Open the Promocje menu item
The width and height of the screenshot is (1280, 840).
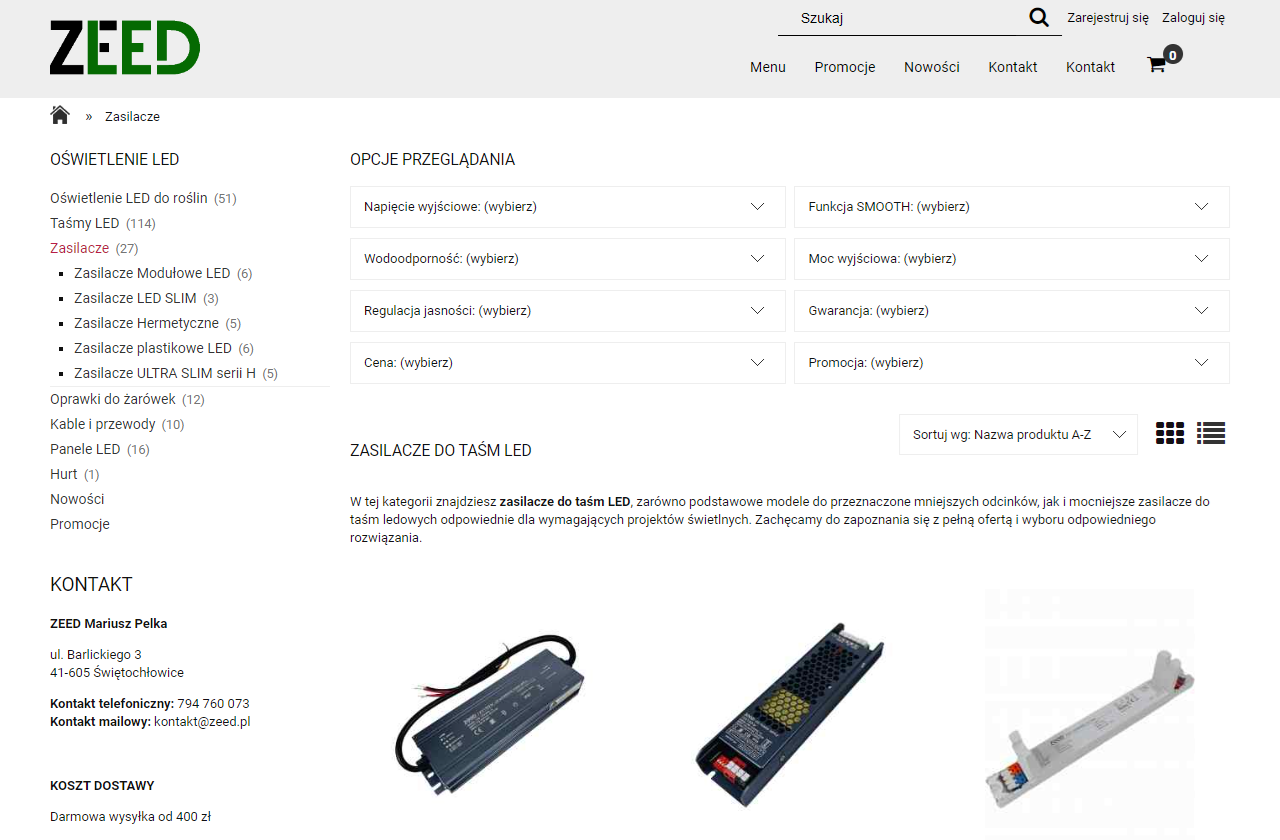coord(844,67)
